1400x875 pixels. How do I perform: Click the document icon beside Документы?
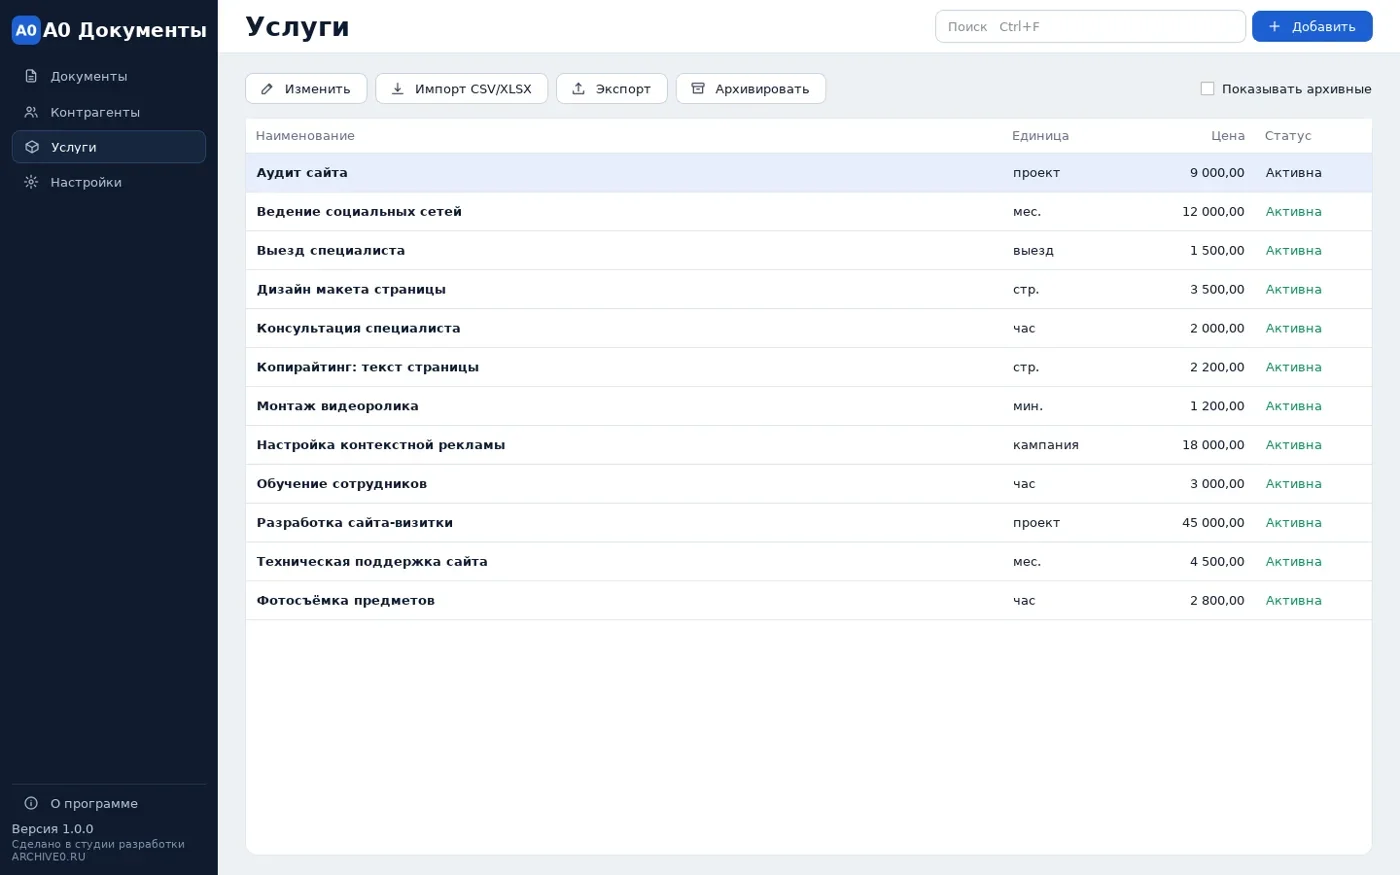(x=31, y=76)
